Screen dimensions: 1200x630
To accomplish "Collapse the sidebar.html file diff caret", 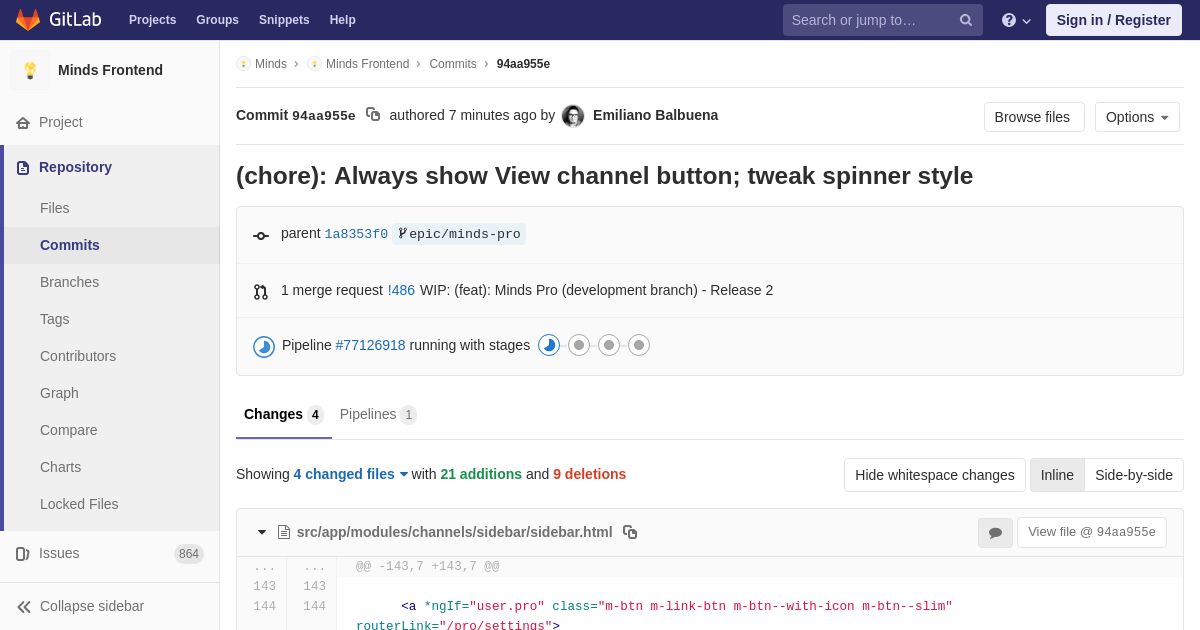I will pos(262,532).
